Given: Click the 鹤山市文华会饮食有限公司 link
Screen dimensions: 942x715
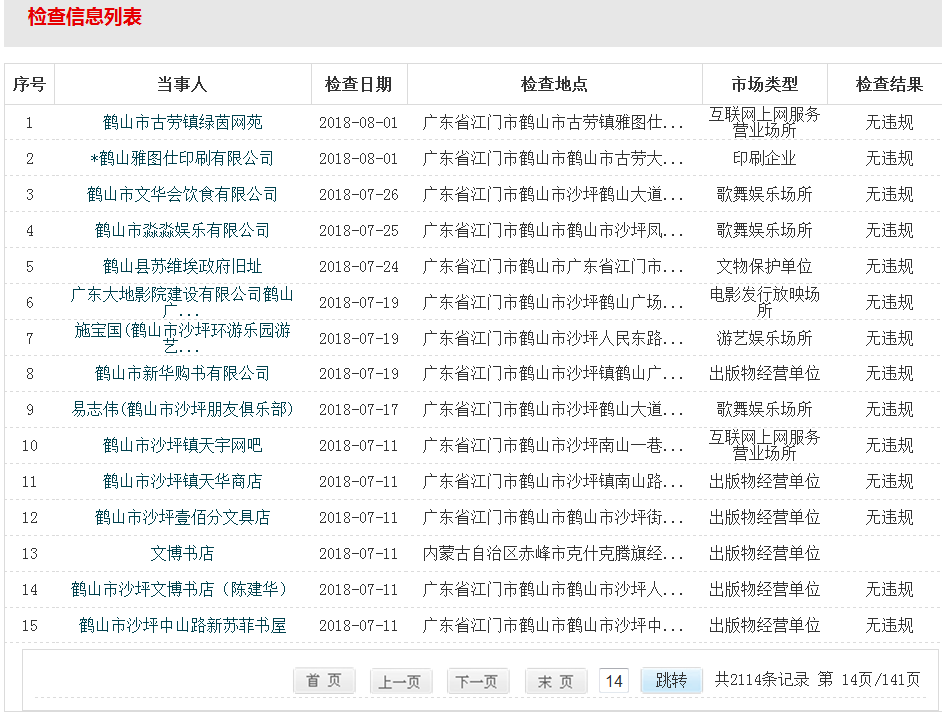Looking at the screenshot, I should [x=182, y=194].
